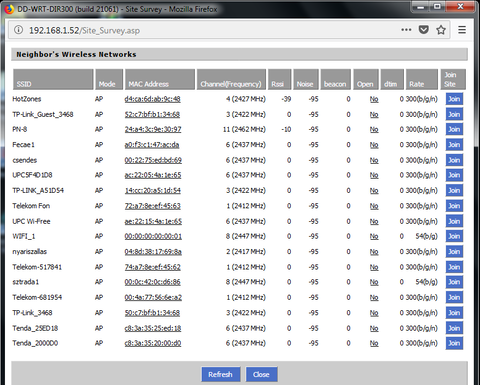This screenshot has width=480, height=385.
Task: Open MAC address c8:3a:35:20:00:d0 link
Action: click(x=153, y=343)
